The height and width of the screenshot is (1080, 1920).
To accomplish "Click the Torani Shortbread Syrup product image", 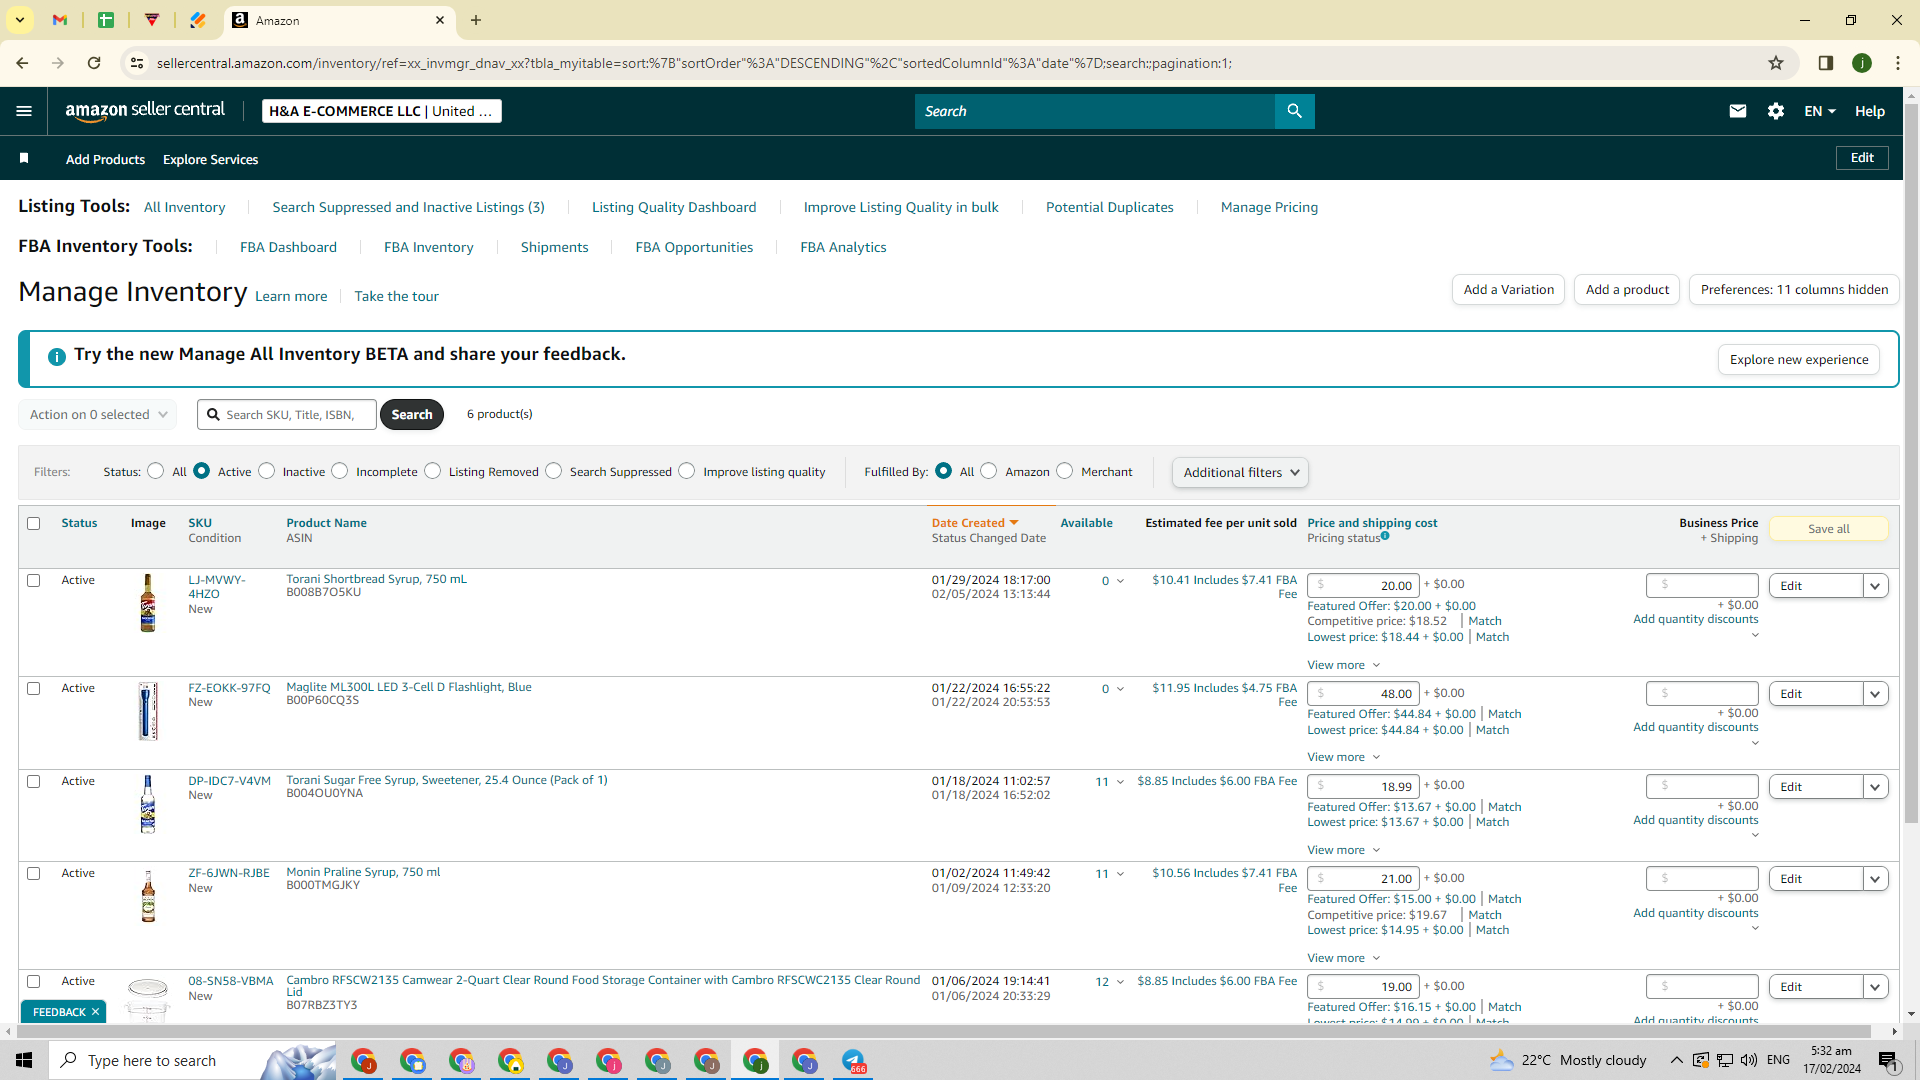I will [148, 603].
